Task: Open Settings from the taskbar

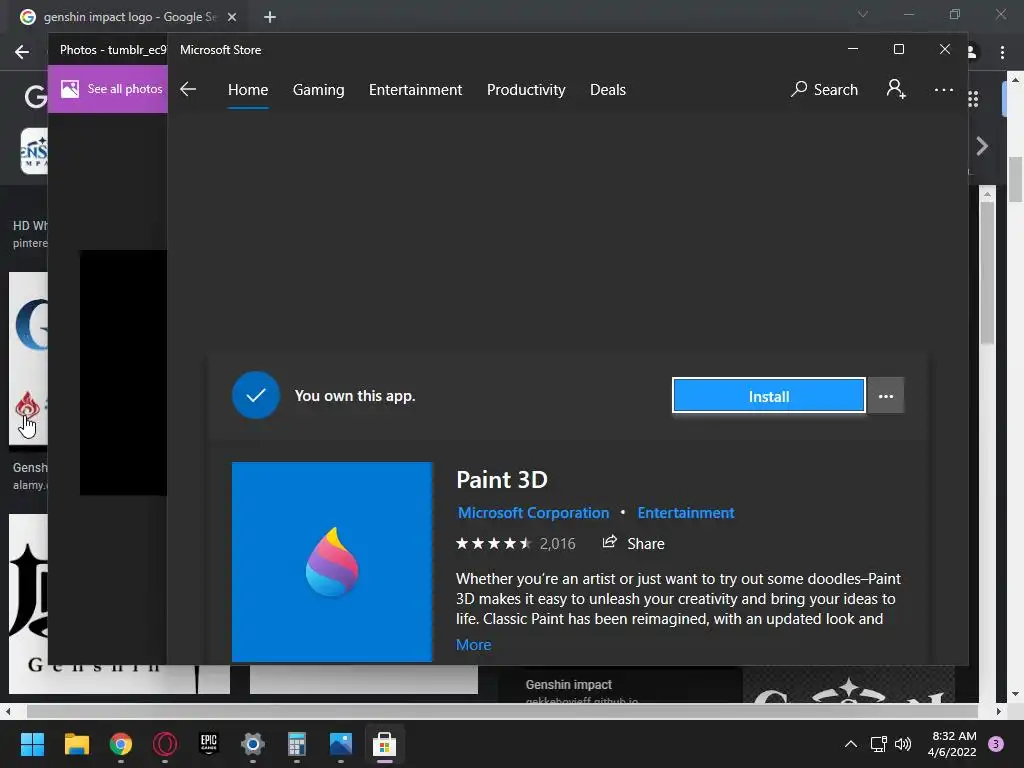Action: pos(253,744)
